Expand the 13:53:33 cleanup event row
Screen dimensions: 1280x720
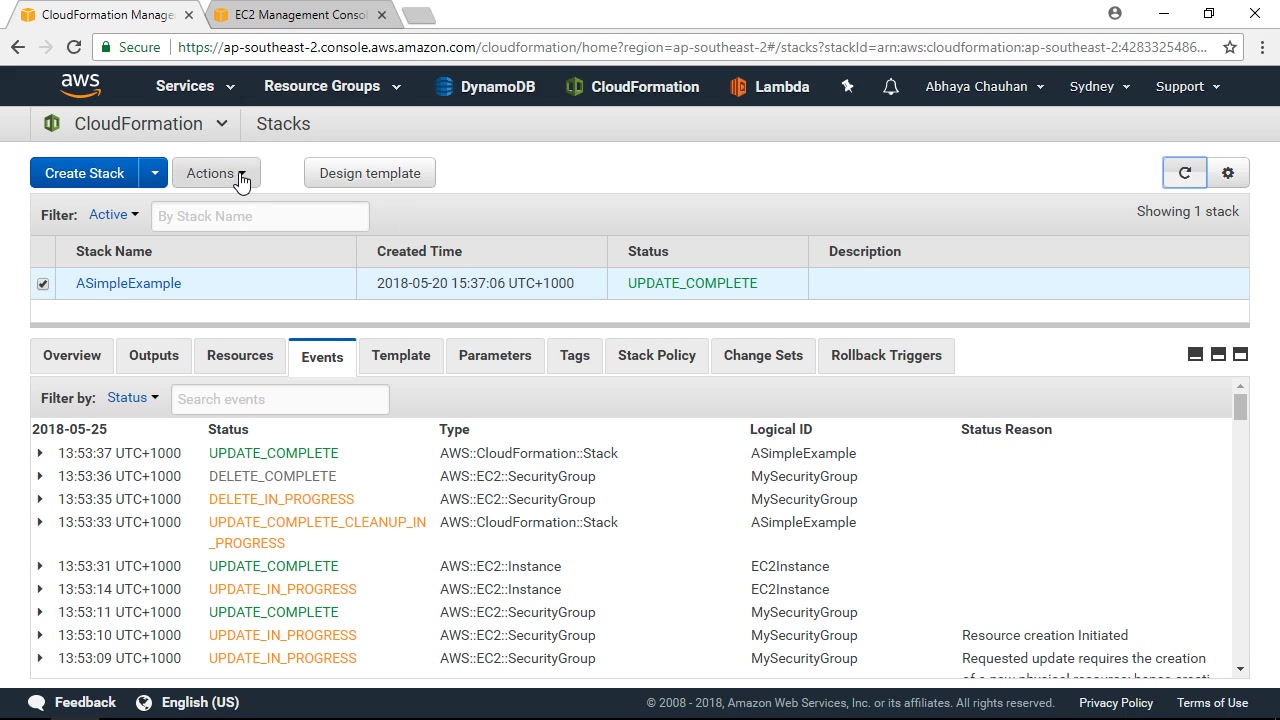40,522
